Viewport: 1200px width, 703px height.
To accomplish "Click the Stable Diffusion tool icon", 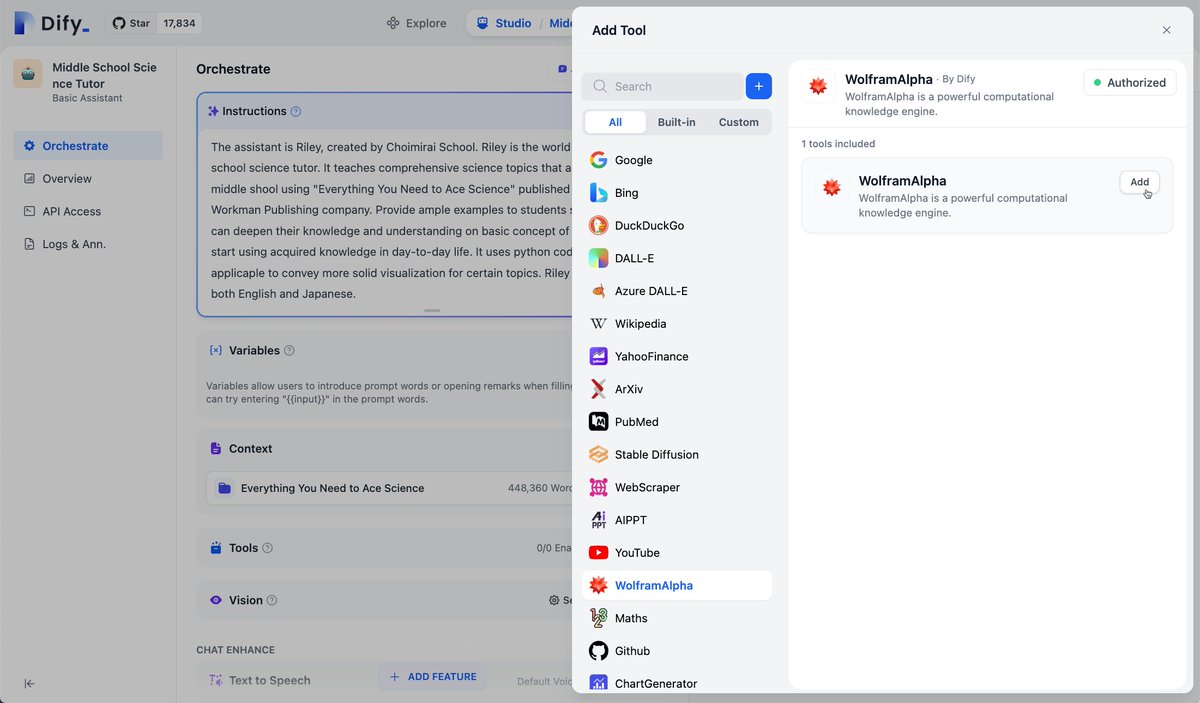I will pos(598,454).
